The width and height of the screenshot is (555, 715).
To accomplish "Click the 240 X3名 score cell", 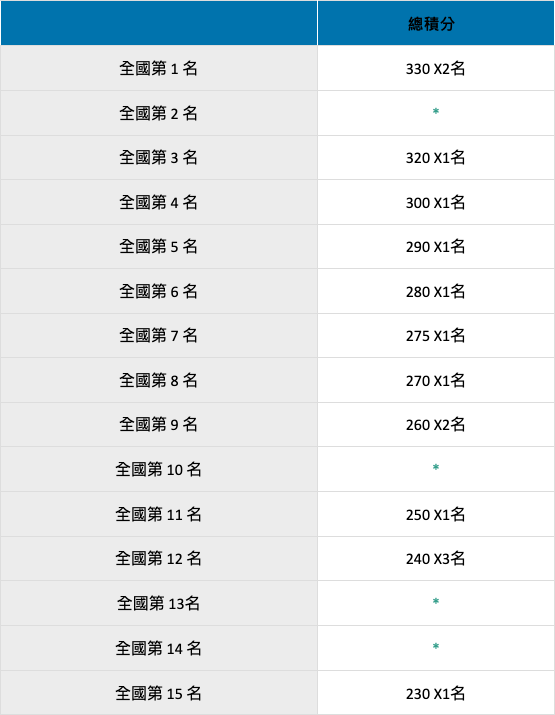I will coord(436,558).
